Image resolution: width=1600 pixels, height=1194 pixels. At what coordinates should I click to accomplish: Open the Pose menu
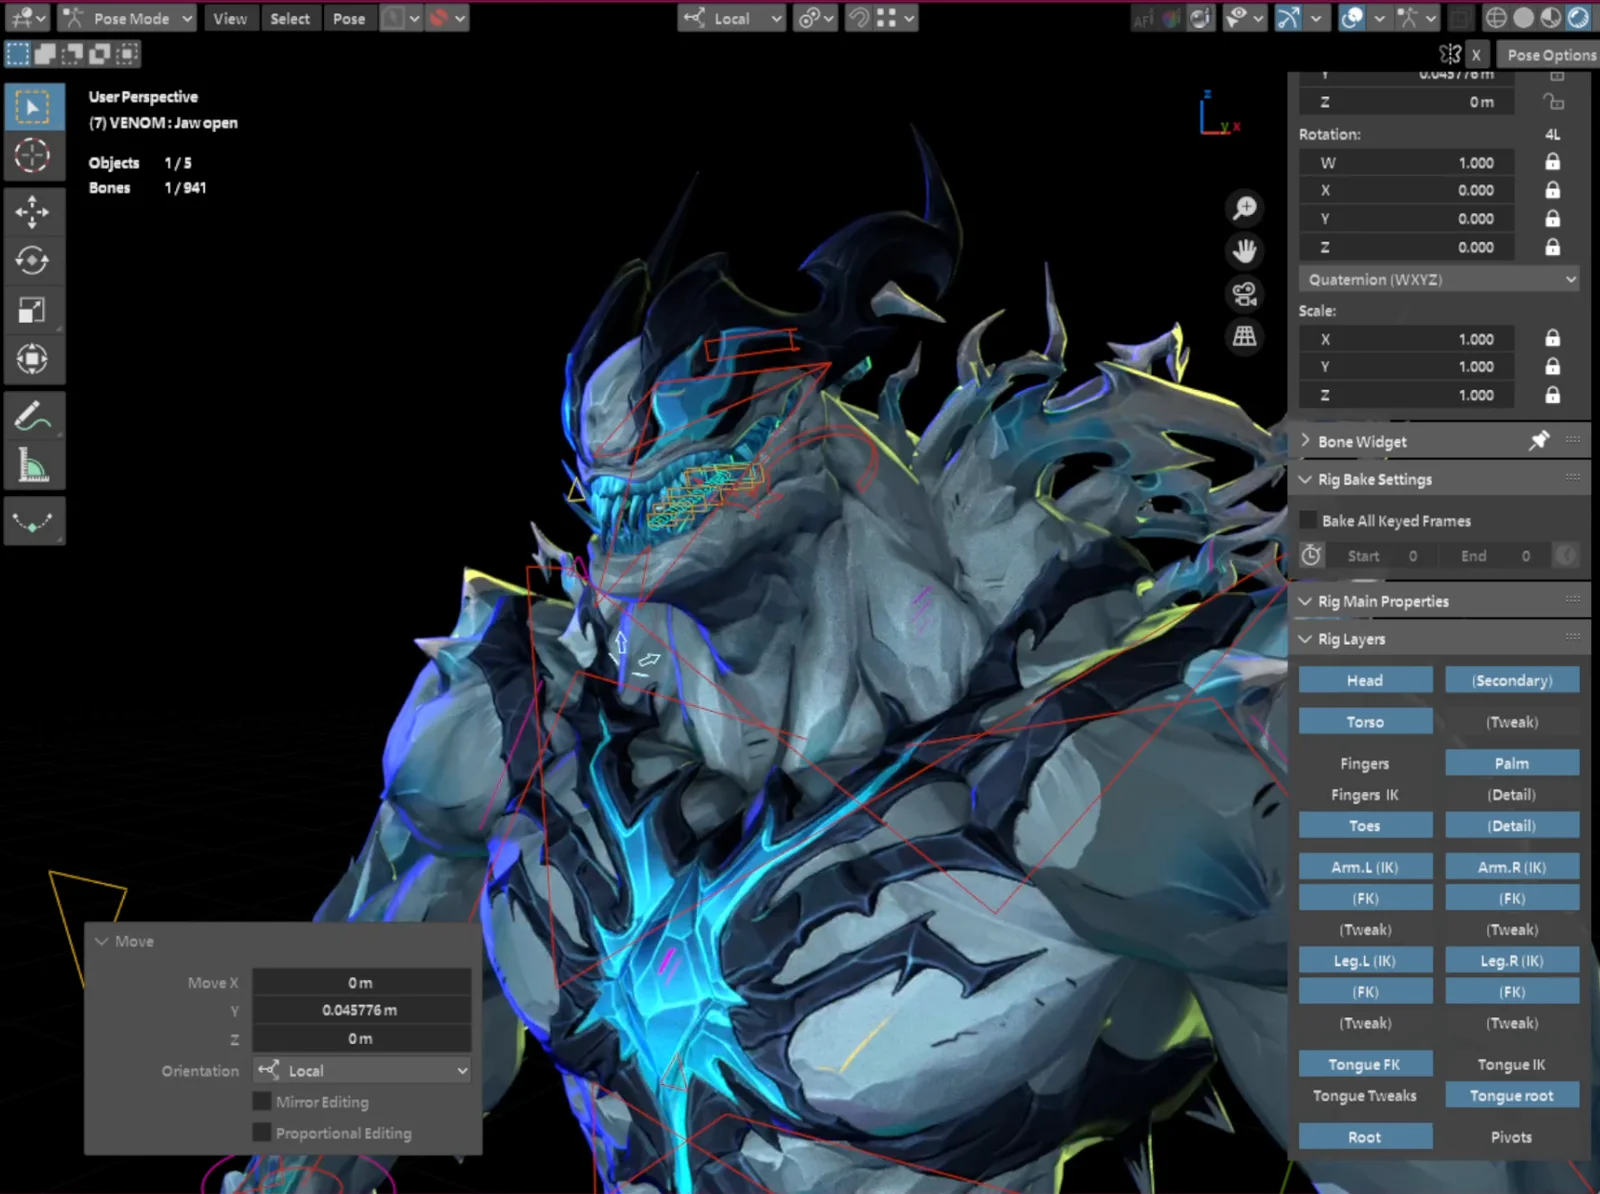[350, 18]
